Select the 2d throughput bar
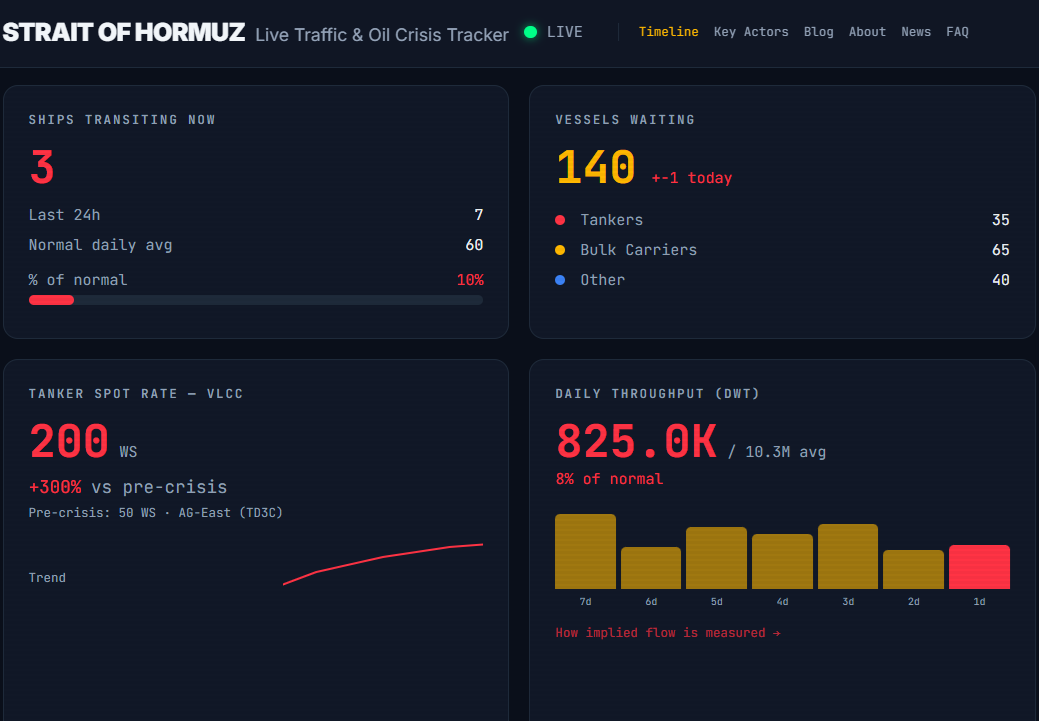The image size is (1039, 721). point(913,569)
